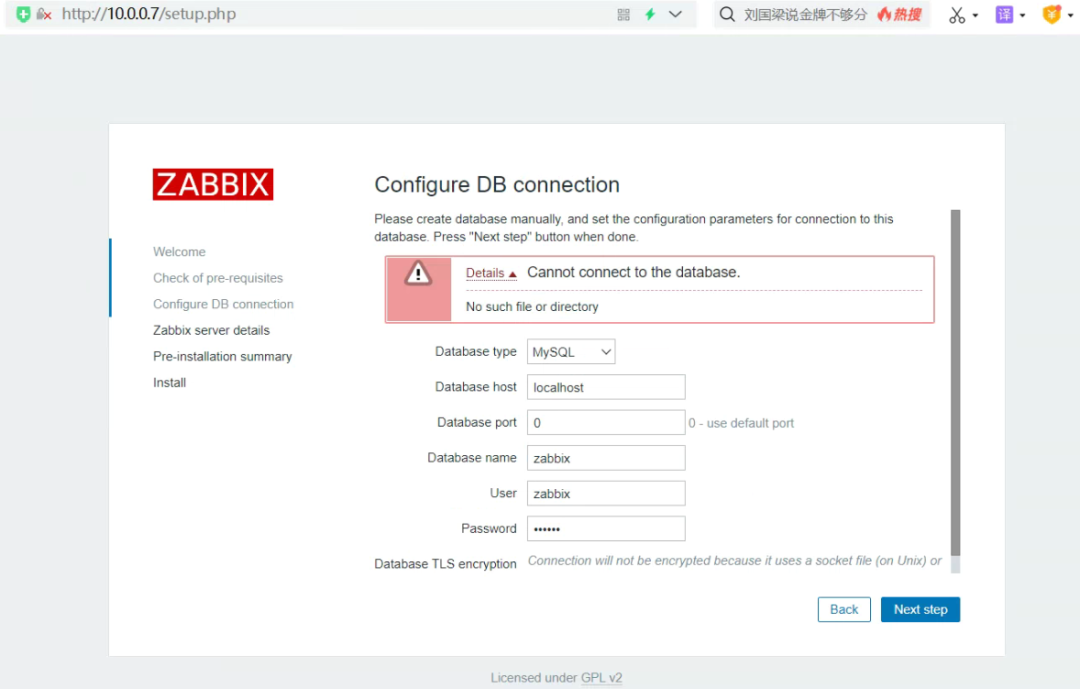Click the green lightning speed mode icon
Image resolution: width=1080 pixels, height=689 pixels.
pos(650,15)
